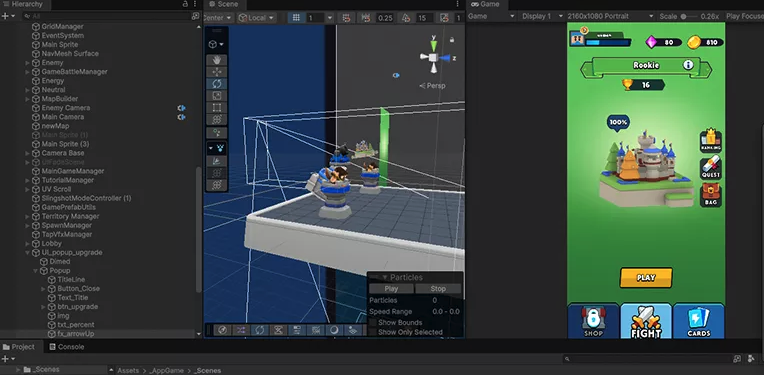The width and height of the screenshot is (764, 375).
Task: Collapse the Popup object in Hierarchy
Action: (36, 270)
